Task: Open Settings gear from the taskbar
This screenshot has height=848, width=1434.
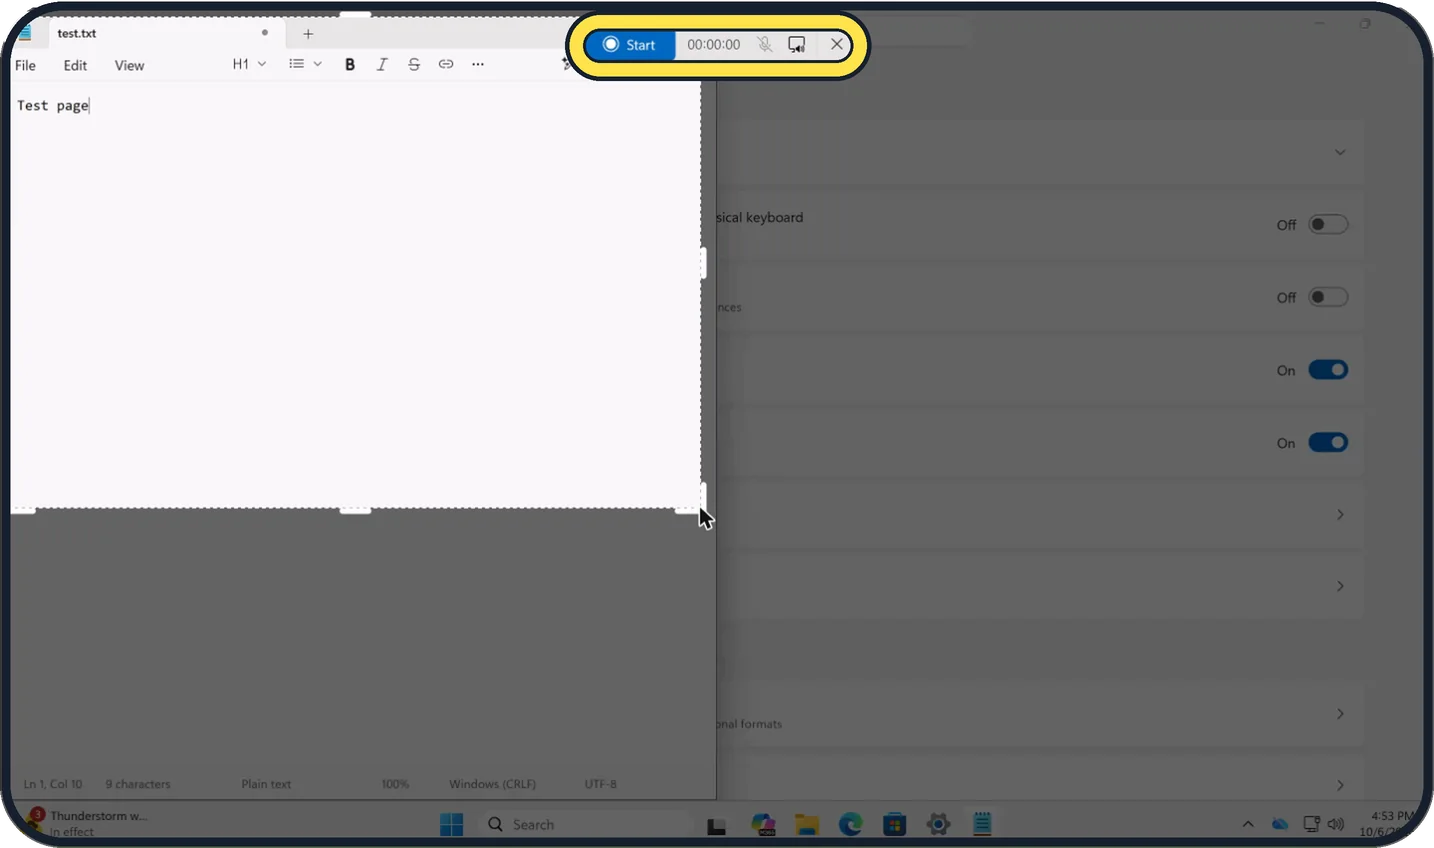Action: pyautogui.click(x=938, y=824)
